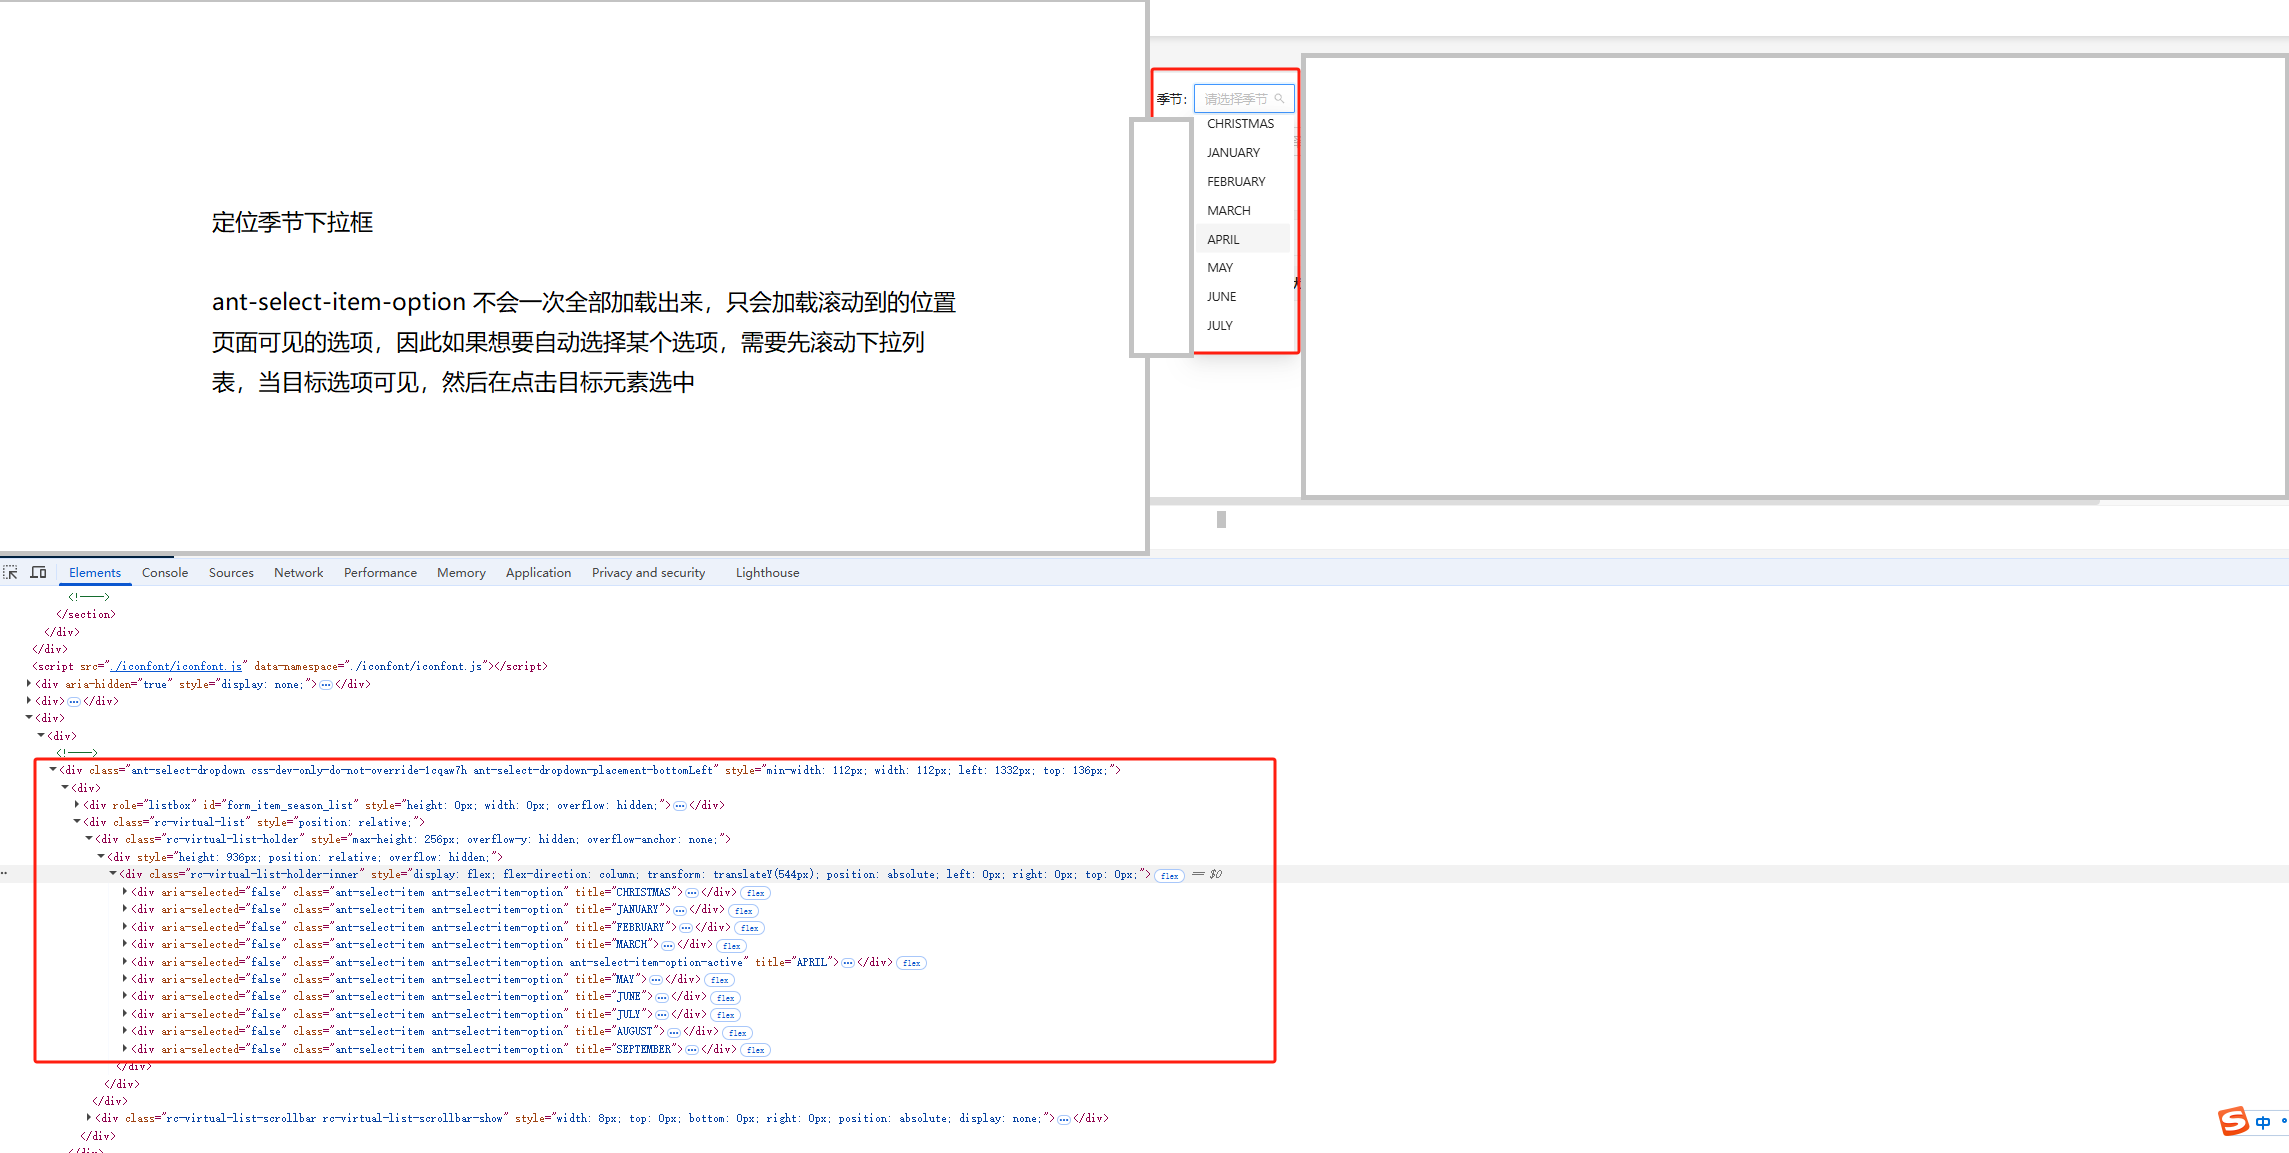Image resolution: width=2289 pixels, height=1153 pixels.
Task: Toggle the flex badge on the CHRISTMAS node
Action: (x=756, y=893)
